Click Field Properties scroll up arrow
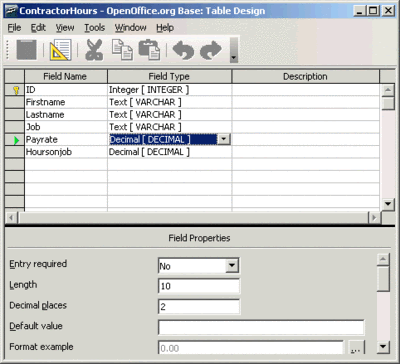400x364 pixels. point(384,259)
